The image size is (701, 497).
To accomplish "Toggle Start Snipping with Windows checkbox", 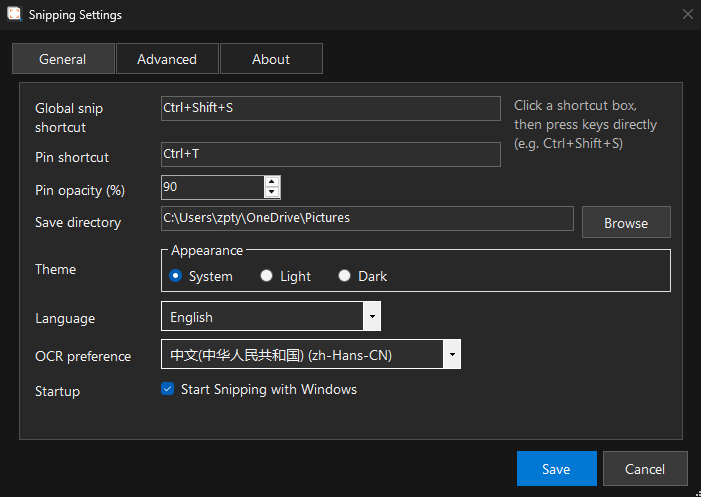I will click(168, 389).
